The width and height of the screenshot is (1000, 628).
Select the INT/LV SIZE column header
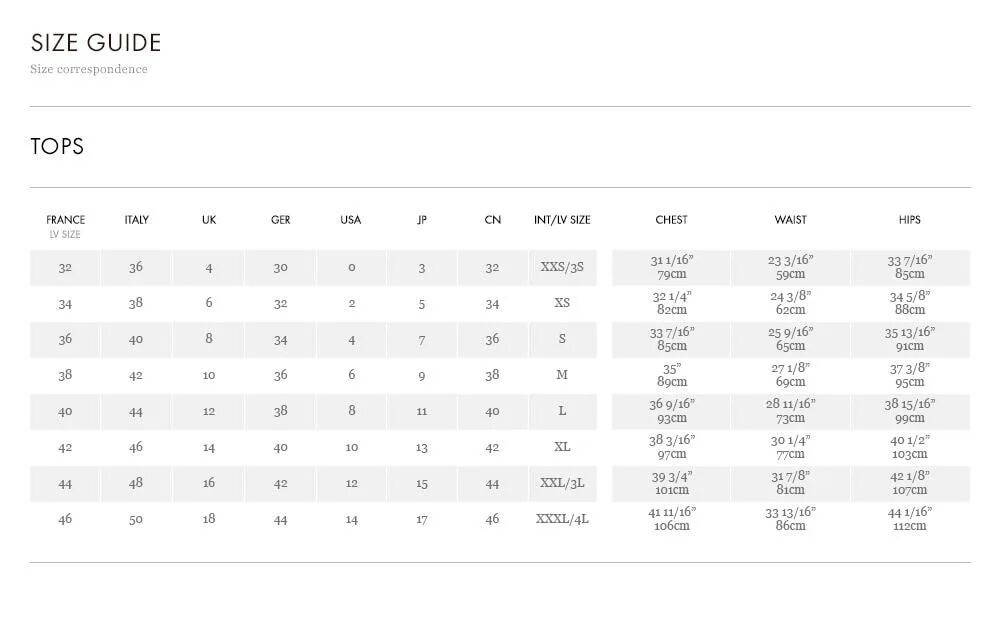562,220
